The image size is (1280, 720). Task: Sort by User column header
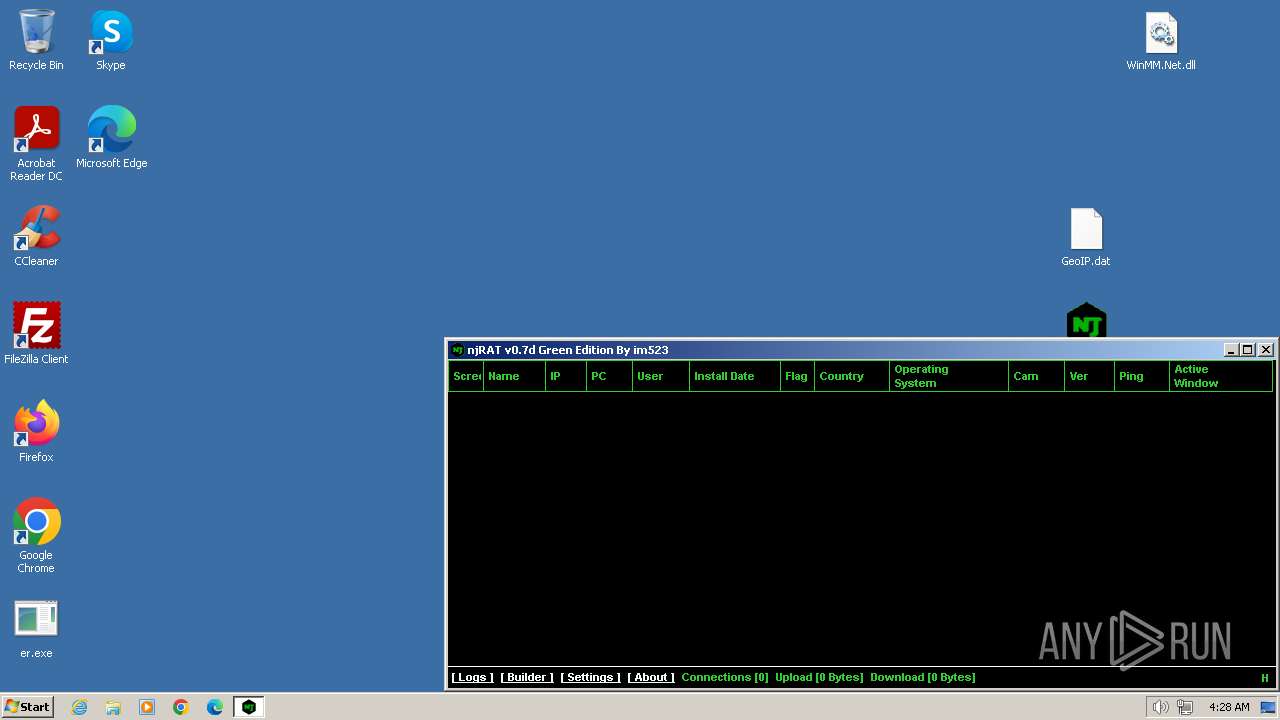click(x=661, y=376)
